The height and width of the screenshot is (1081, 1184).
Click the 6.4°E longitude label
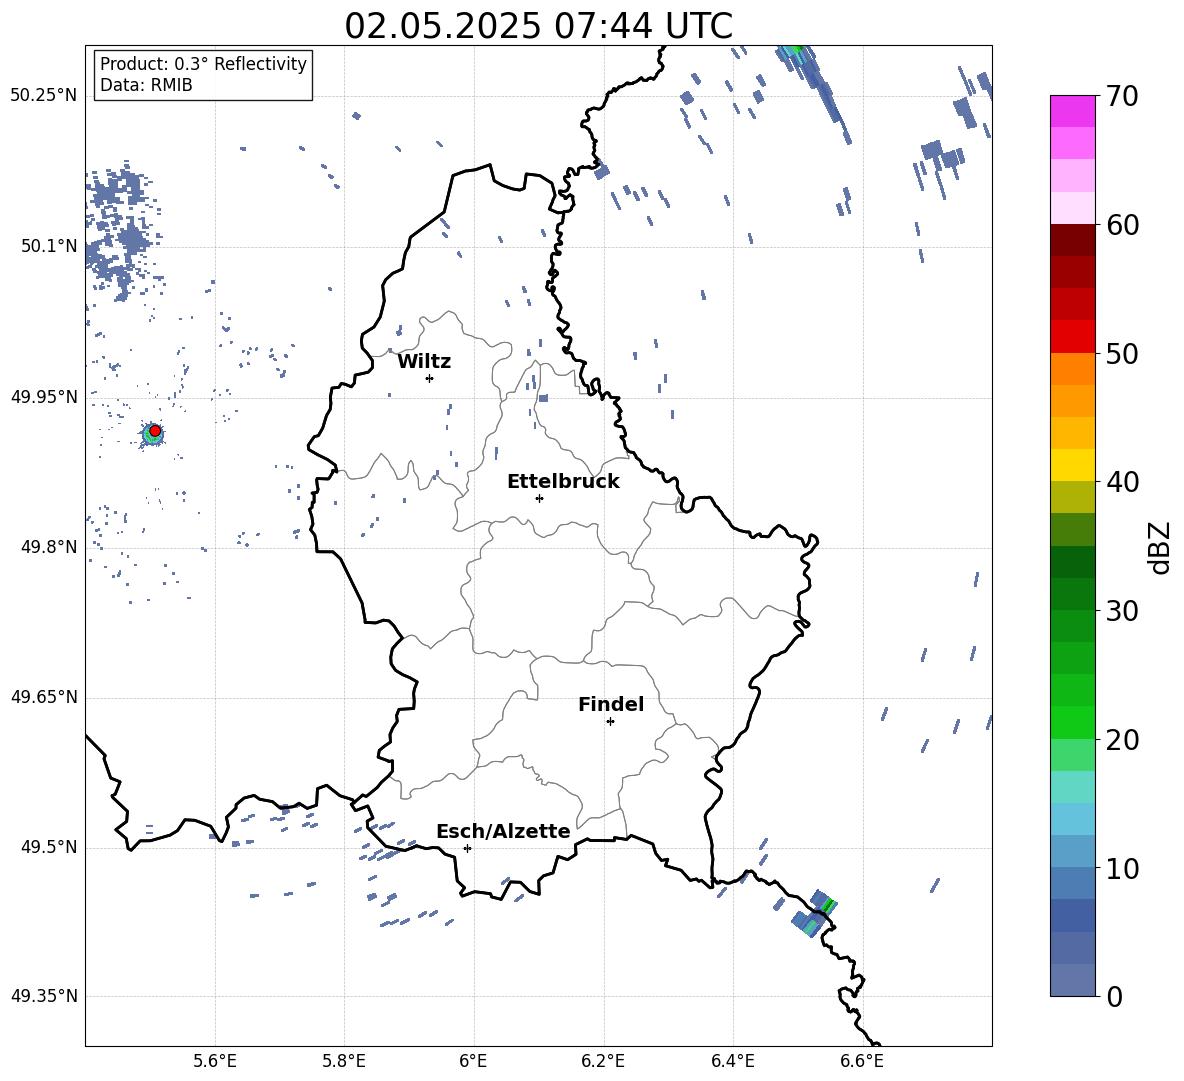732,1061
